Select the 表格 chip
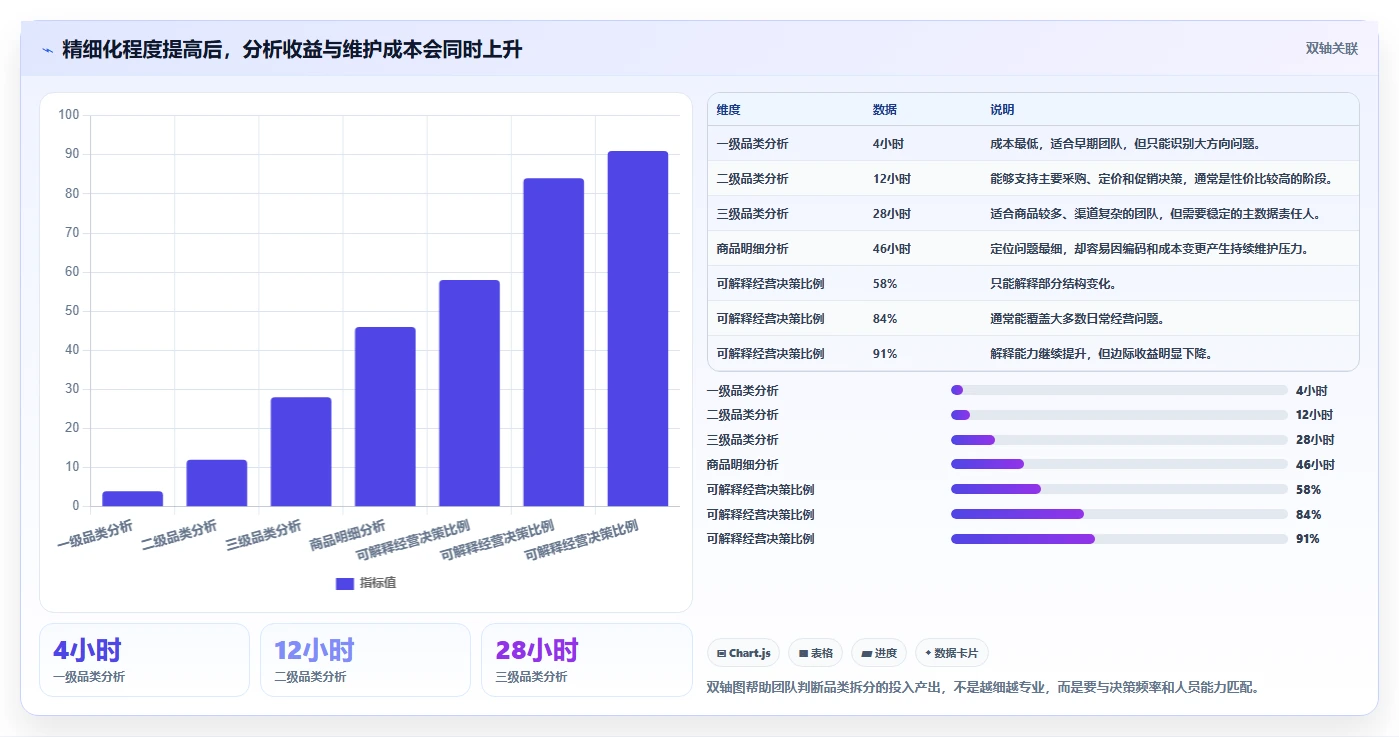The height and width of the screenshot is (737, 1399). click(816, 653)
